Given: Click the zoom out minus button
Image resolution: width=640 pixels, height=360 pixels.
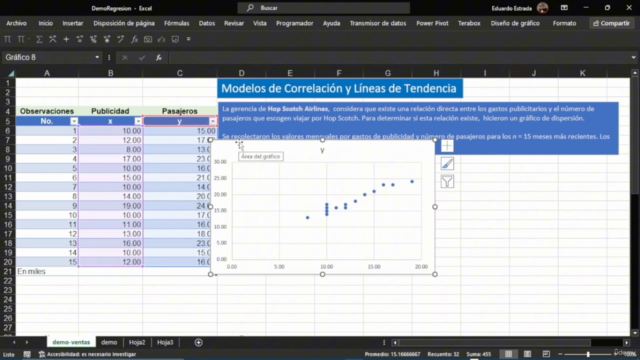Looking at the screenshot, I should (560, 354).
